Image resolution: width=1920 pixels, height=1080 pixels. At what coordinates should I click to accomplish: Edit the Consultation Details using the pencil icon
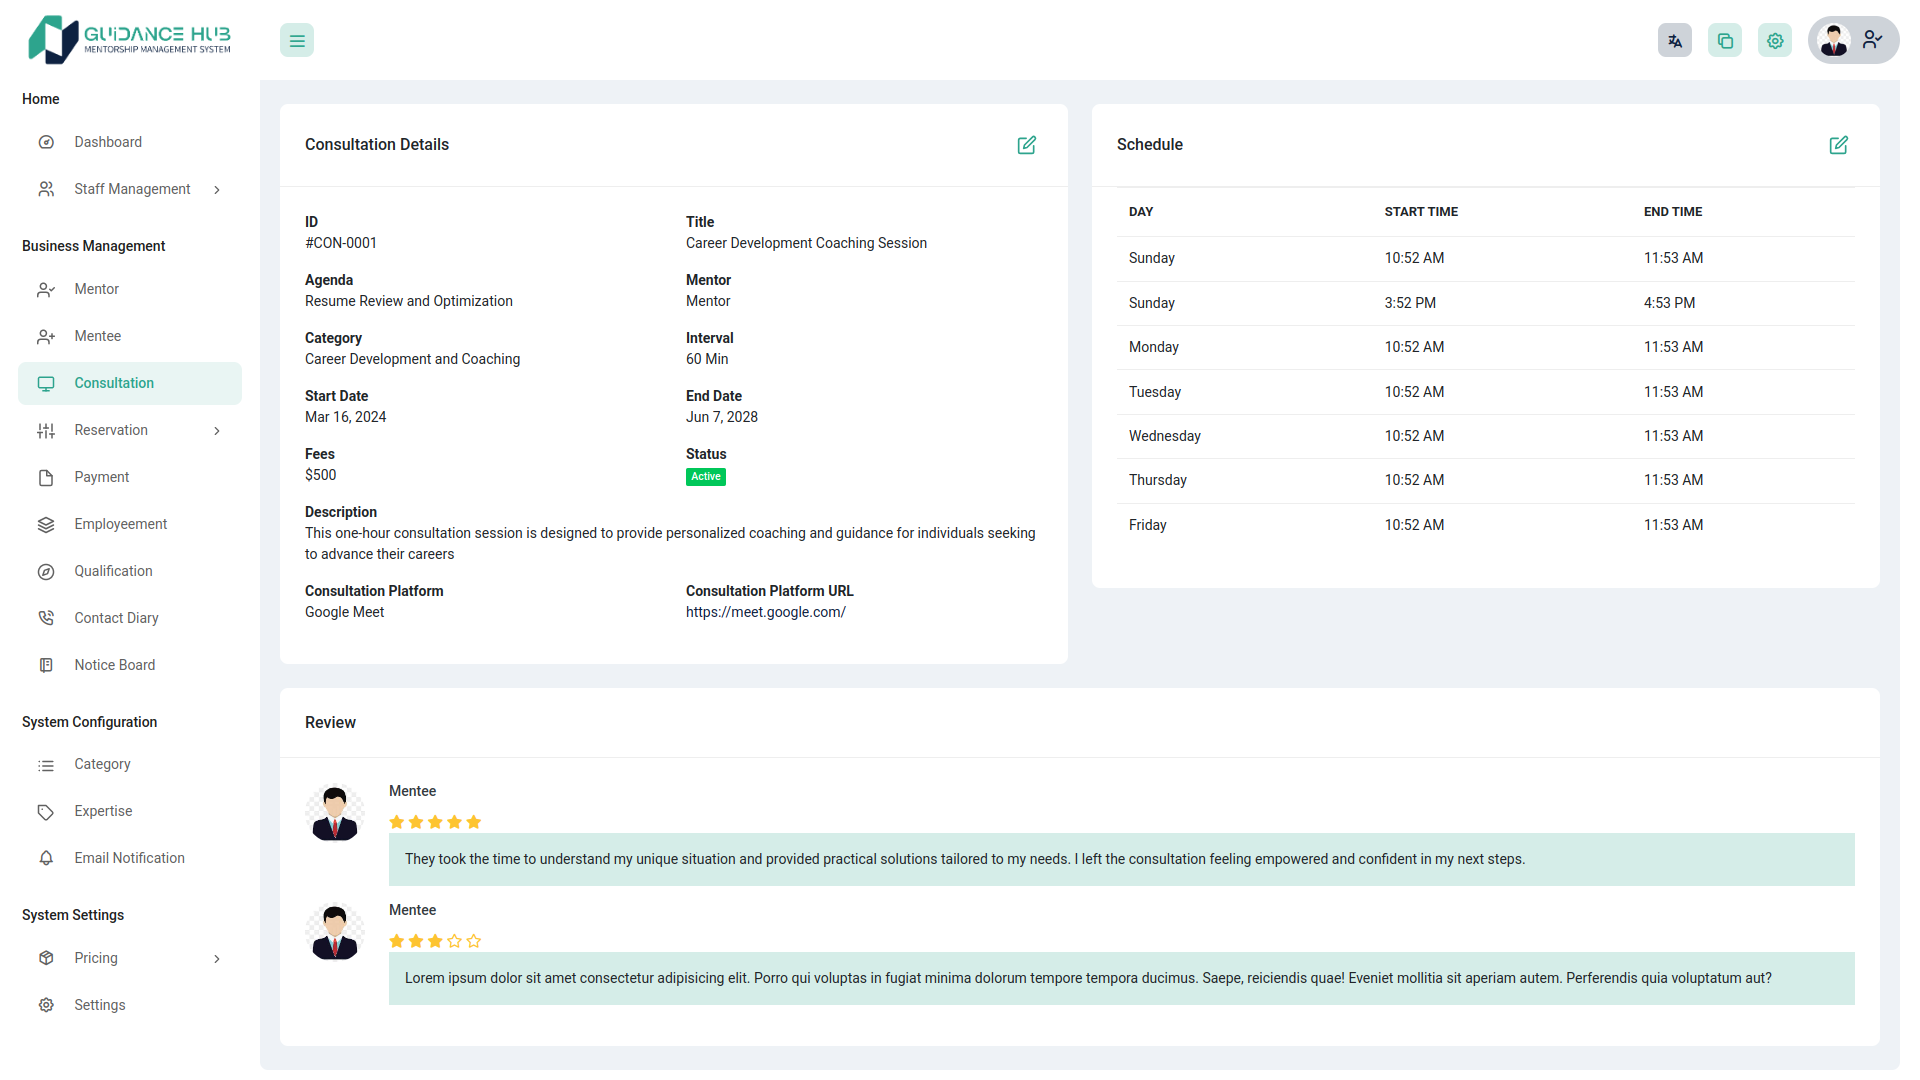1027,145
